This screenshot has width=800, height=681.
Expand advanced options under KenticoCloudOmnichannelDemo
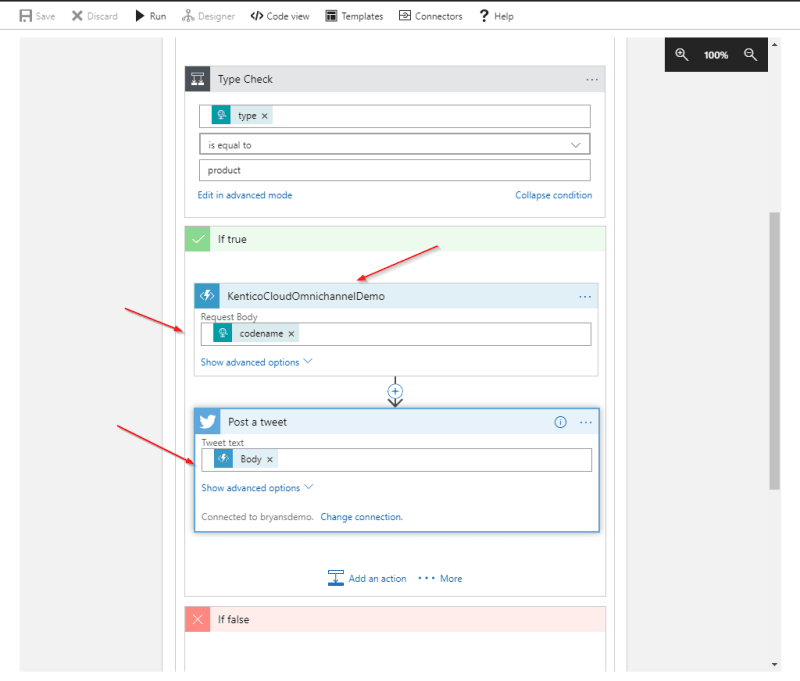(256, 362)
